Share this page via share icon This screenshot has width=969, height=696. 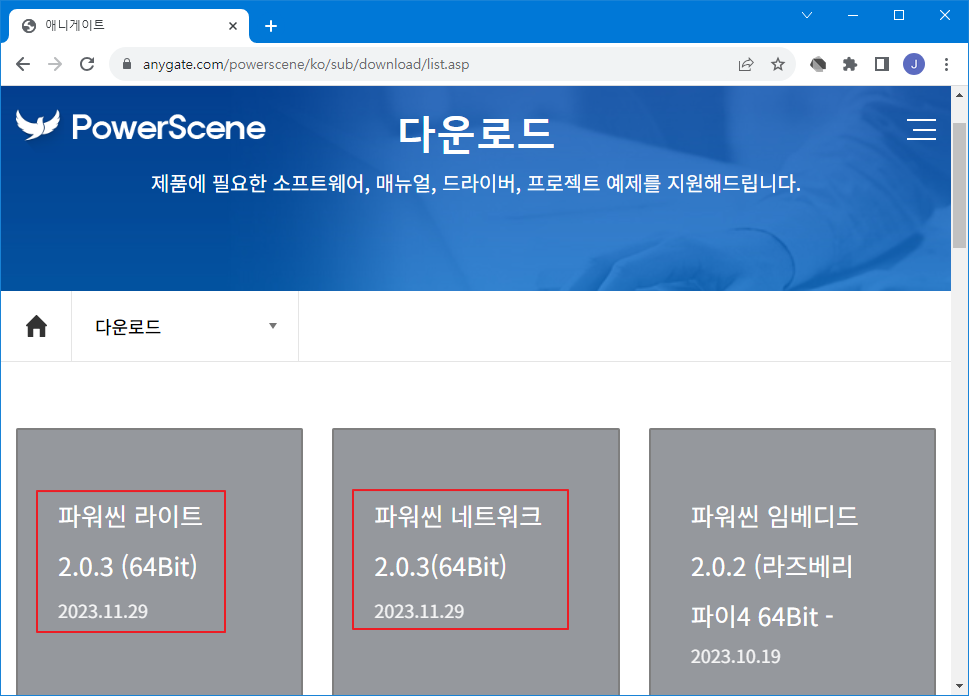[x=746, y=64]
